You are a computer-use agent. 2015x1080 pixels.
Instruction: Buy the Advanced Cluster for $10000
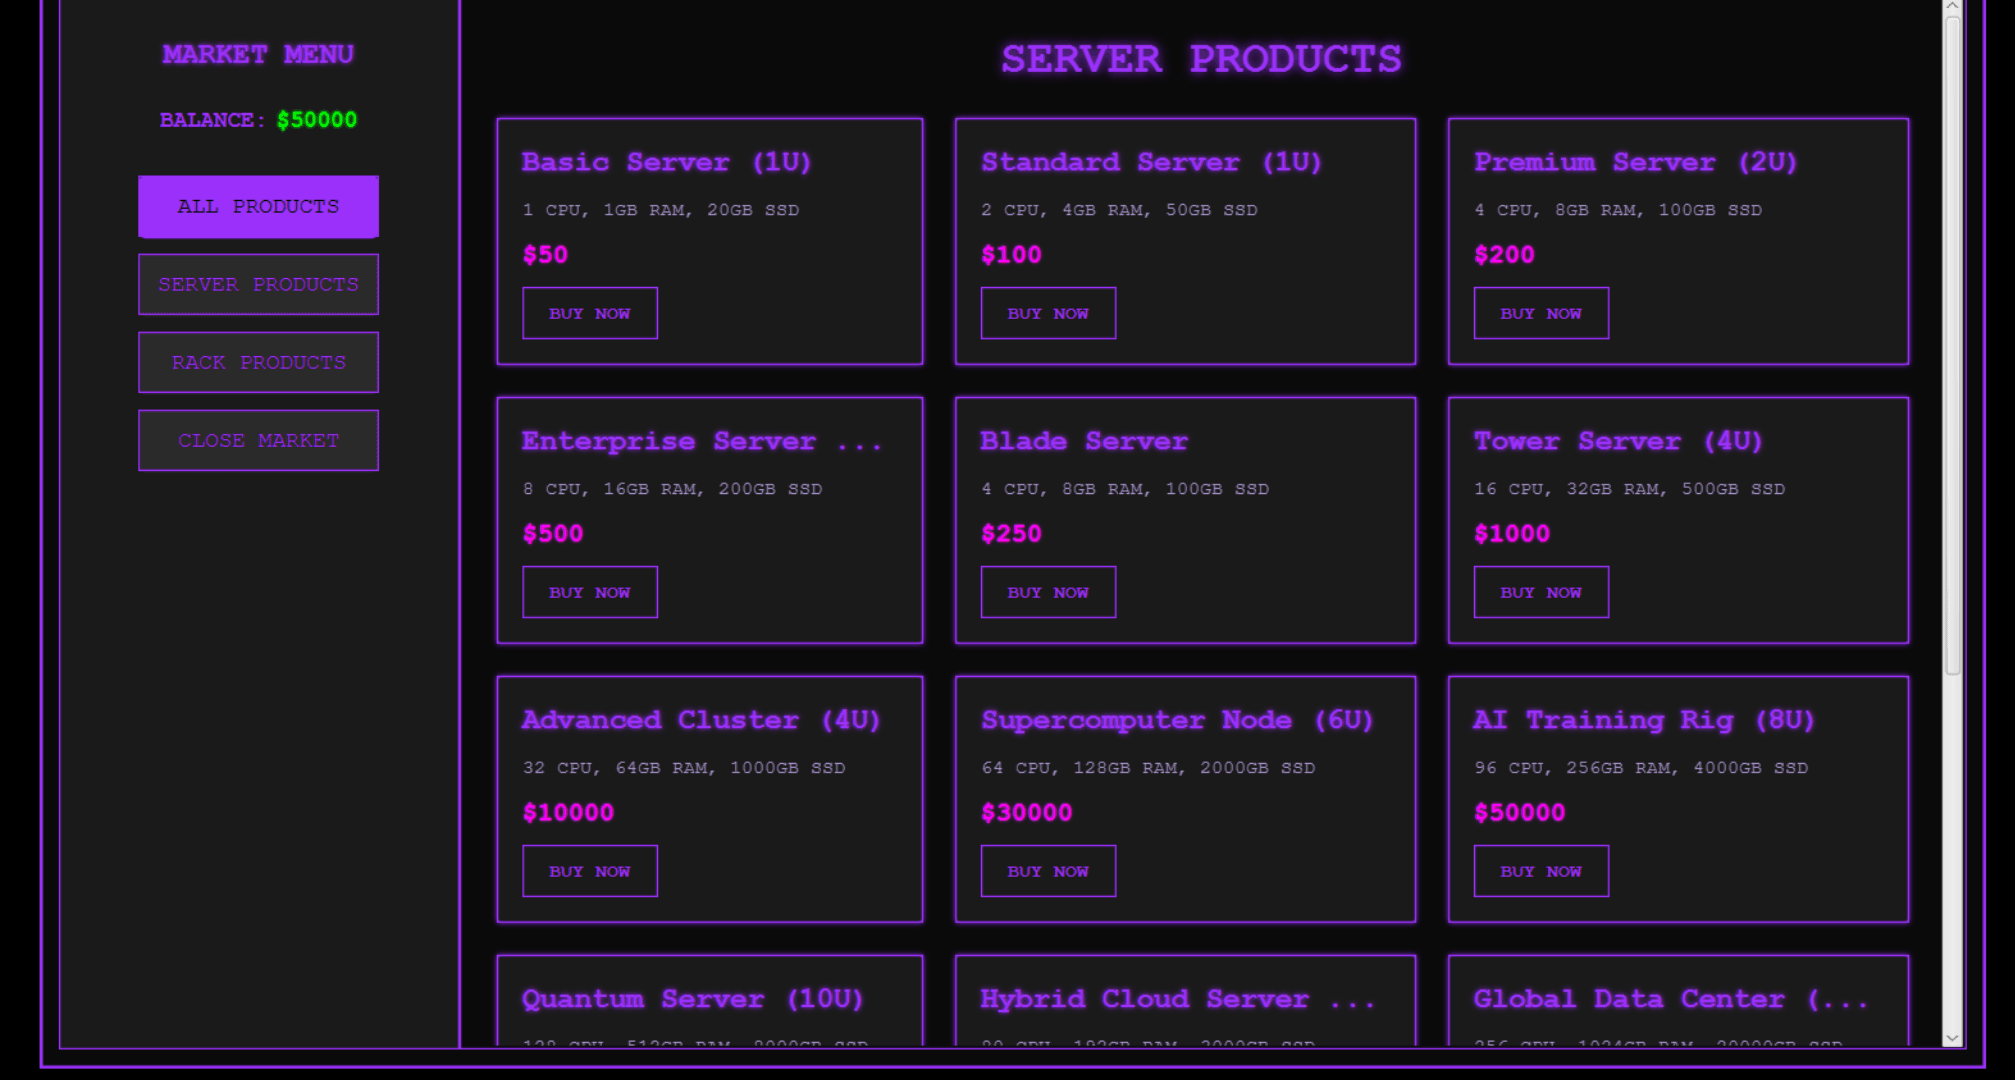[589, 872]
